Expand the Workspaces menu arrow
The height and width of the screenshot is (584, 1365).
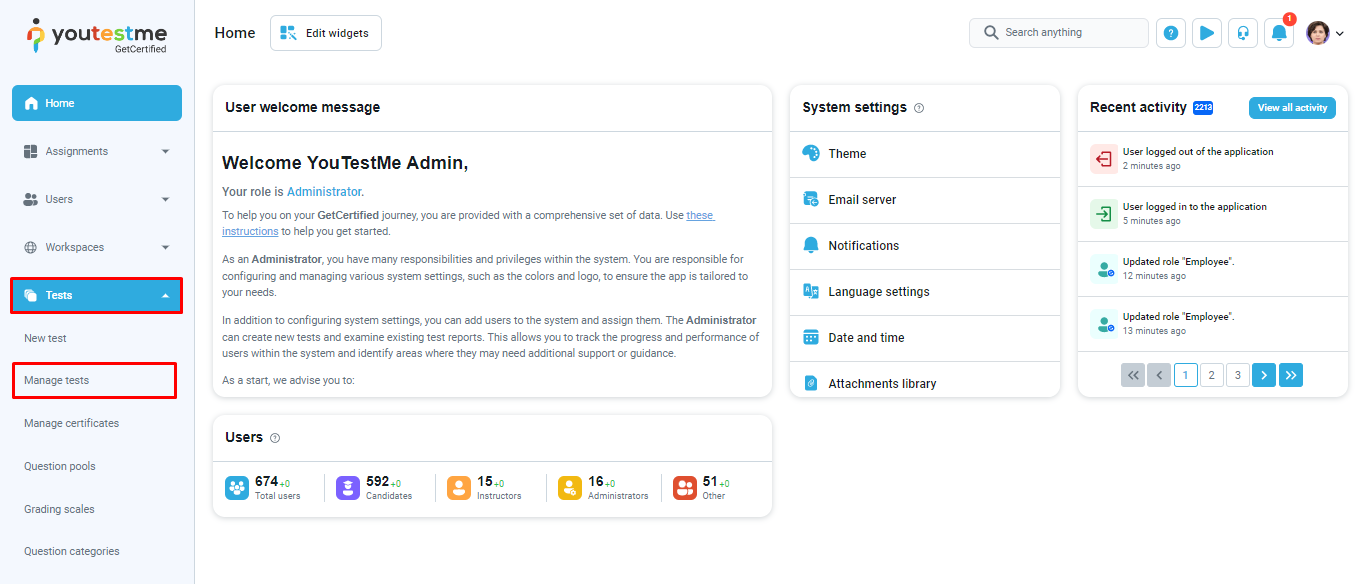pos(165,248)
